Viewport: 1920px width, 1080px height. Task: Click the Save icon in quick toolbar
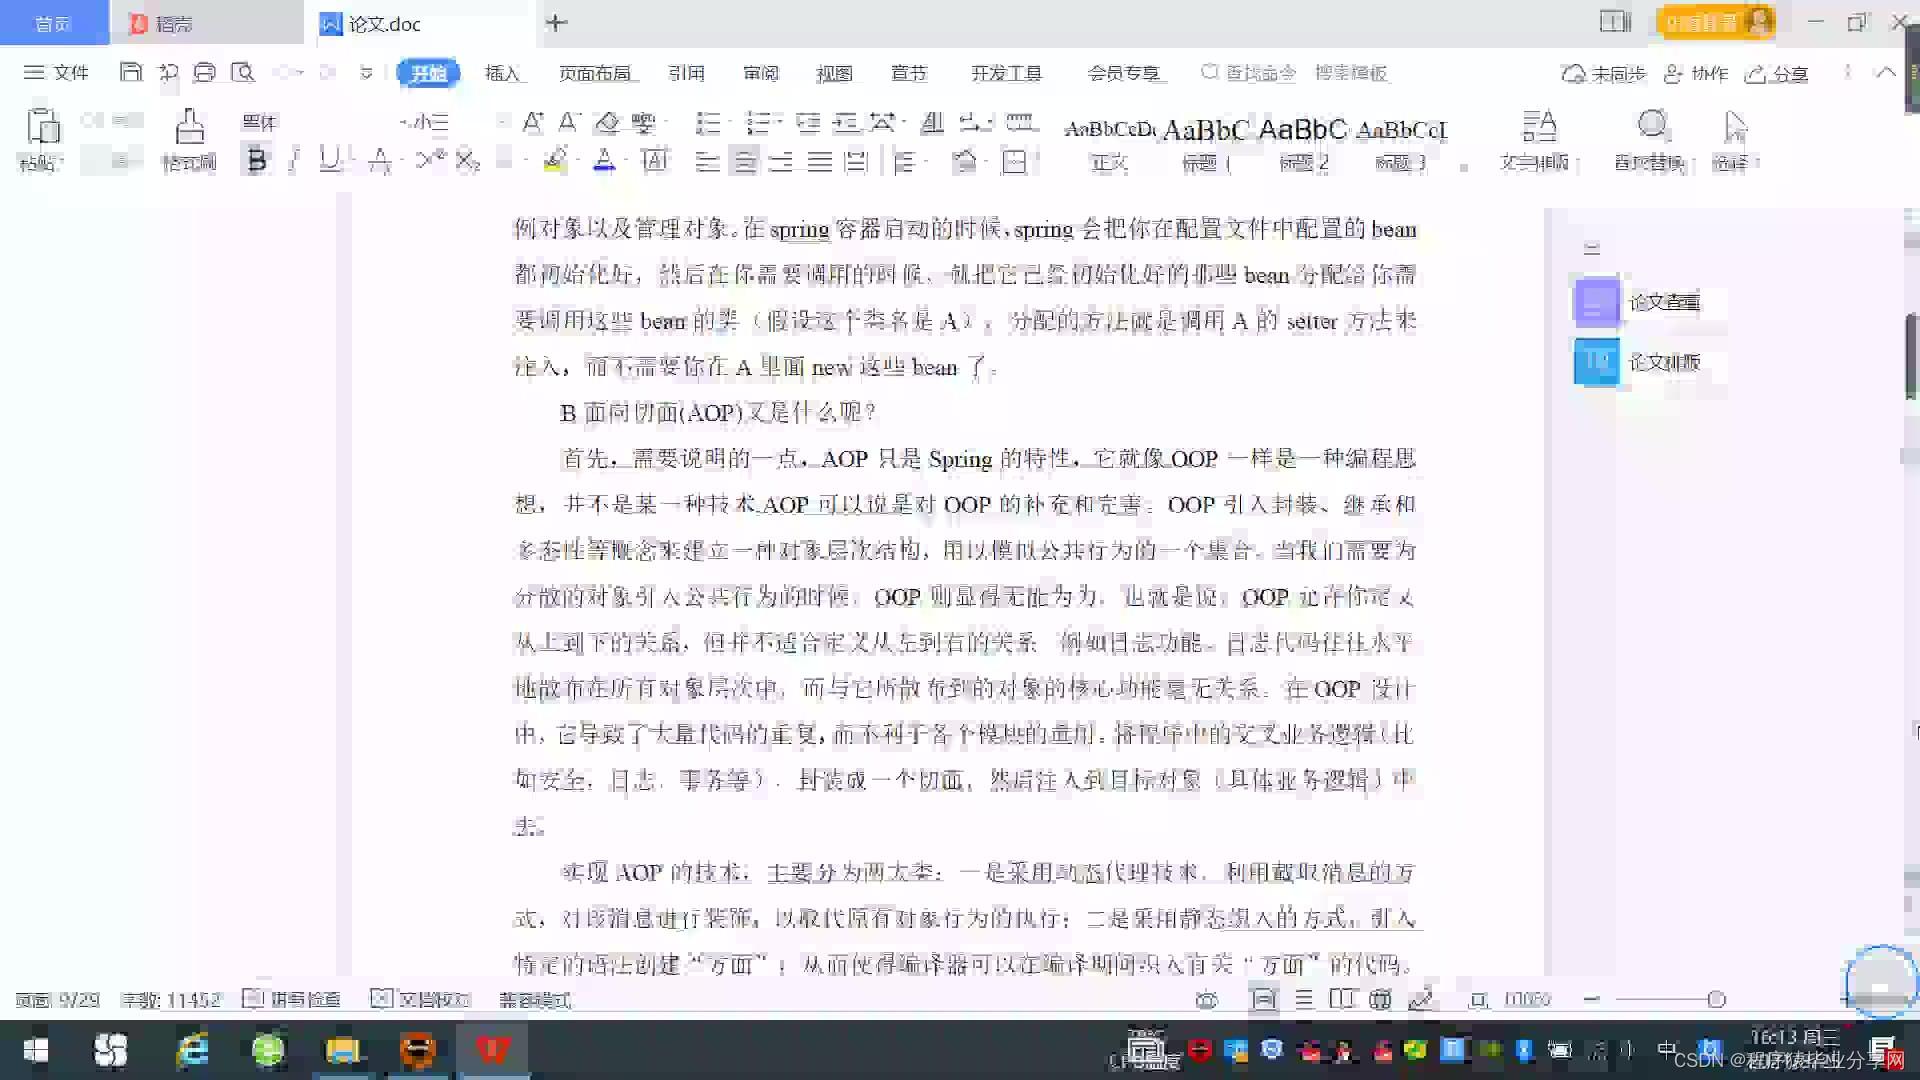point(130,72)
